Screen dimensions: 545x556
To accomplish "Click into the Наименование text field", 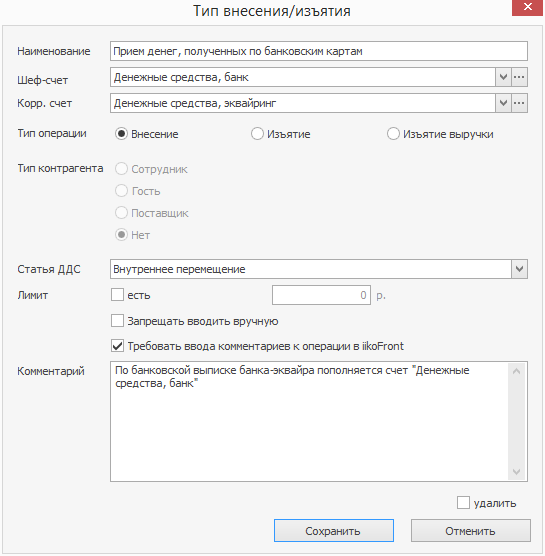I will (319, 51).
